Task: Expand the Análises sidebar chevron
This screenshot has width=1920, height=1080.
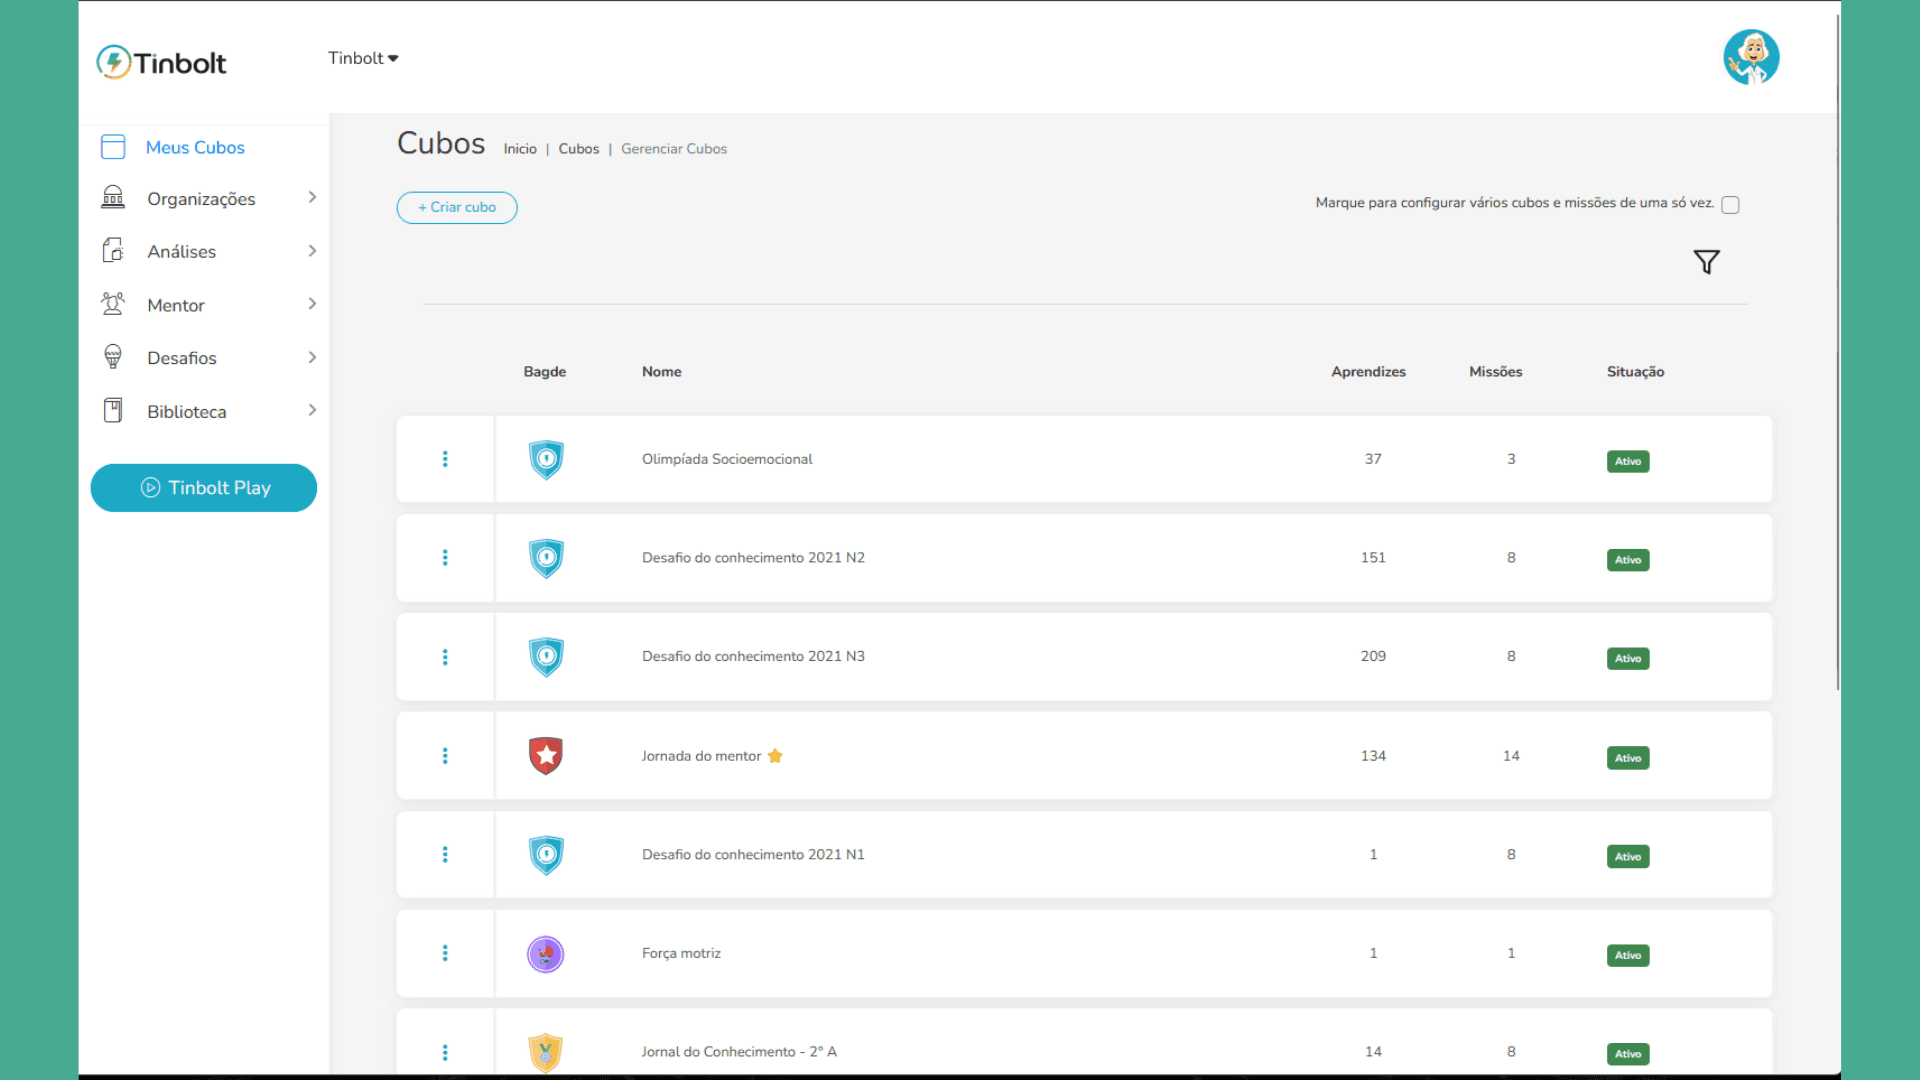Action: [x=312, y=251]
